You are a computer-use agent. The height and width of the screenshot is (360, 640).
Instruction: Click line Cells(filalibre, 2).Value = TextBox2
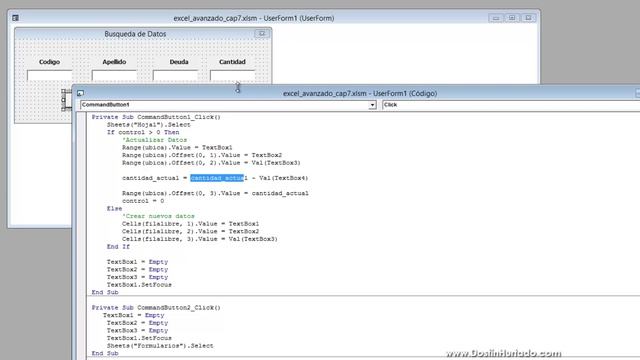point(190,231)
